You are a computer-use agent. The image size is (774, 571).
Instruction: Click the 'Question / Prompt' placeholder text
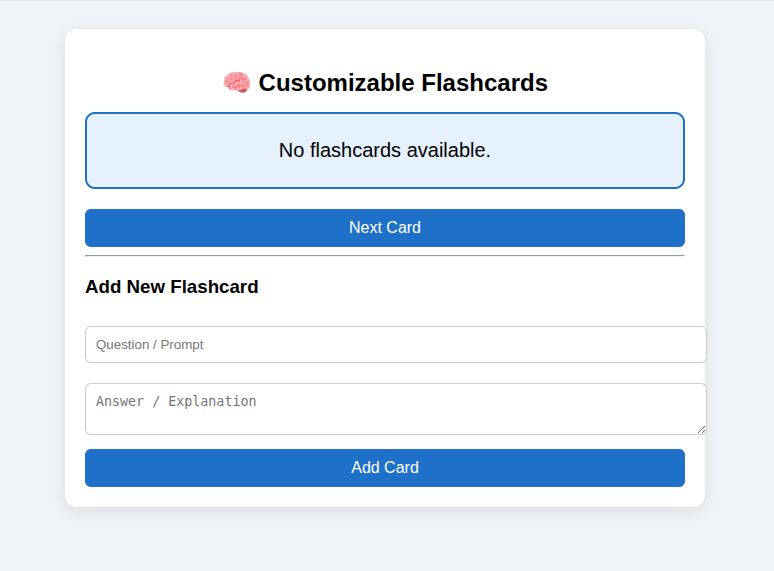click(x=150, y=344)
